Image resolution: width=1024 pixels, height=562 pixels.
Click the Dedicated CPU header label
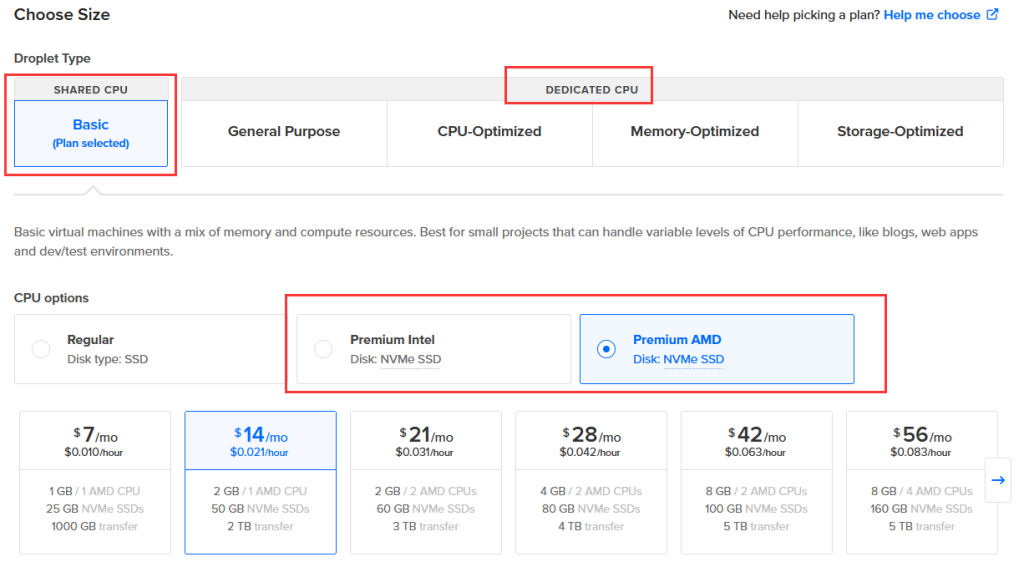coord(591,90)
